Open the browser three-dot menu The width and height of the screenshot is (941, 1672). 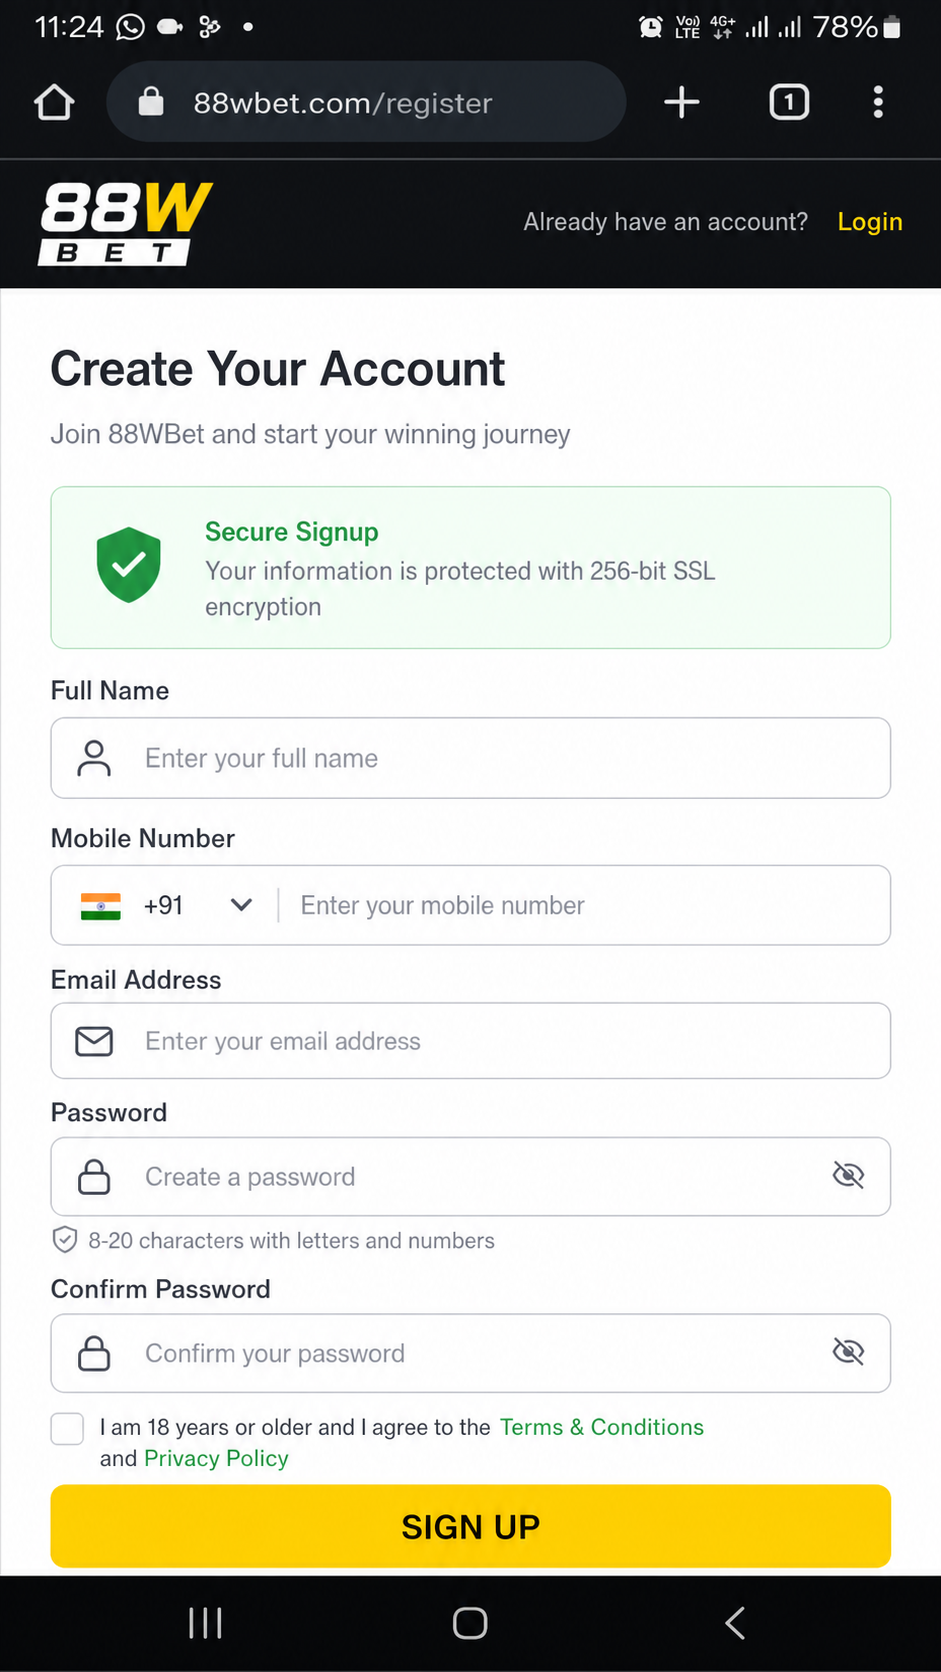point(878,102)
